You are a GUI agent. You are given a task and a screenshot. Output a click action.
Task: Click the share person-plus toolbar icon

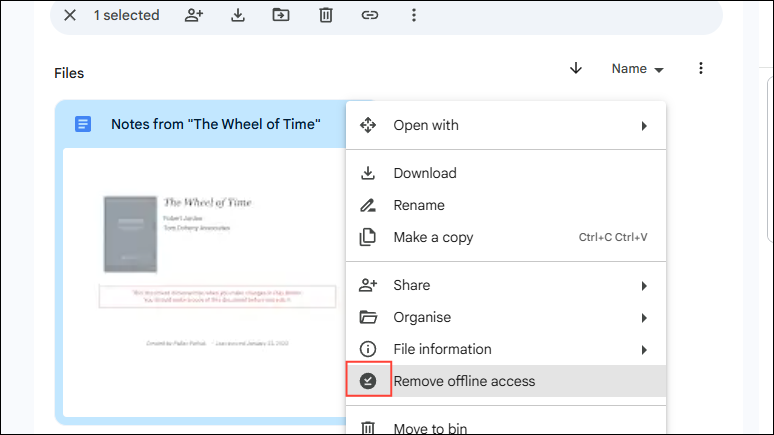click(x=195, y=15)
